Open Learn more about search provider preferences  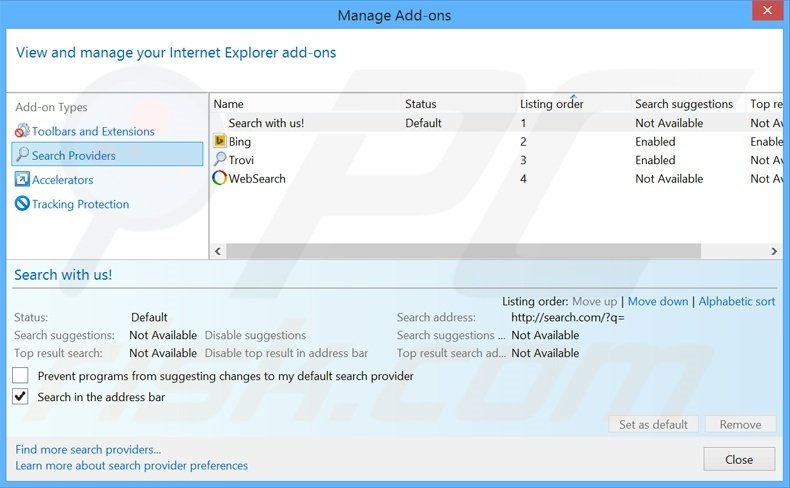pos(131,465)
